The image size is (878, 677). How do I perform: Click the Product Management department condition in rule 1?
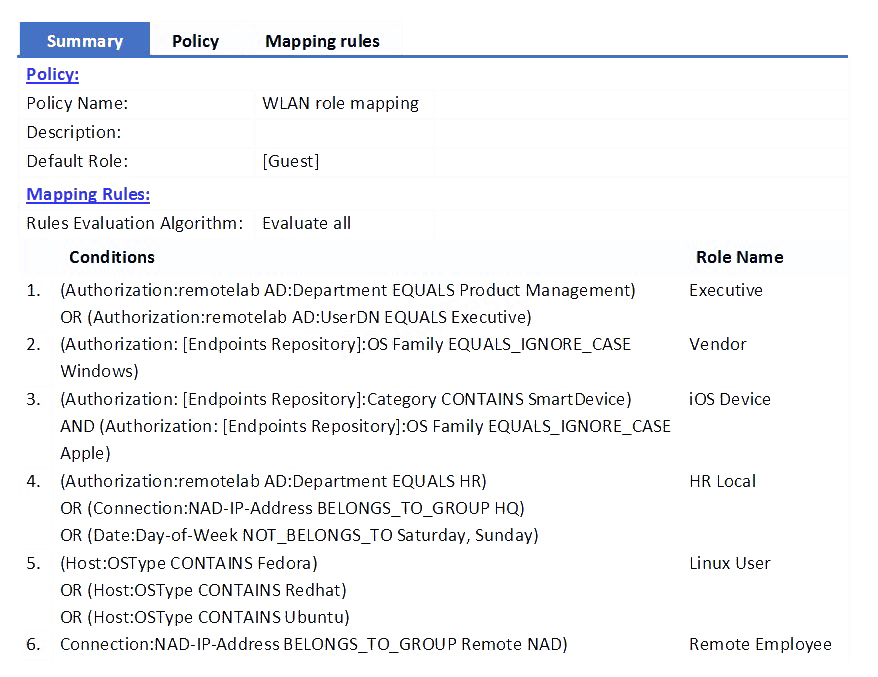click(x=347, y=290)
